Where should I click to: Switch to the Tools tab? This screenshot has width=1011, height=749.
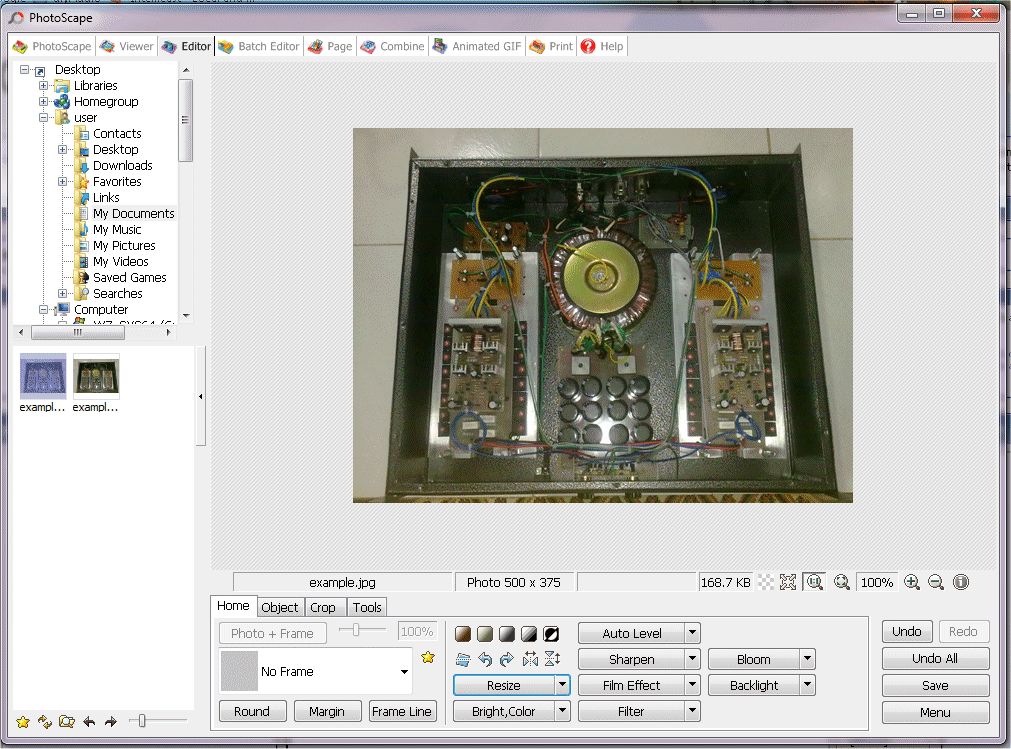click(x=367, y=607)
